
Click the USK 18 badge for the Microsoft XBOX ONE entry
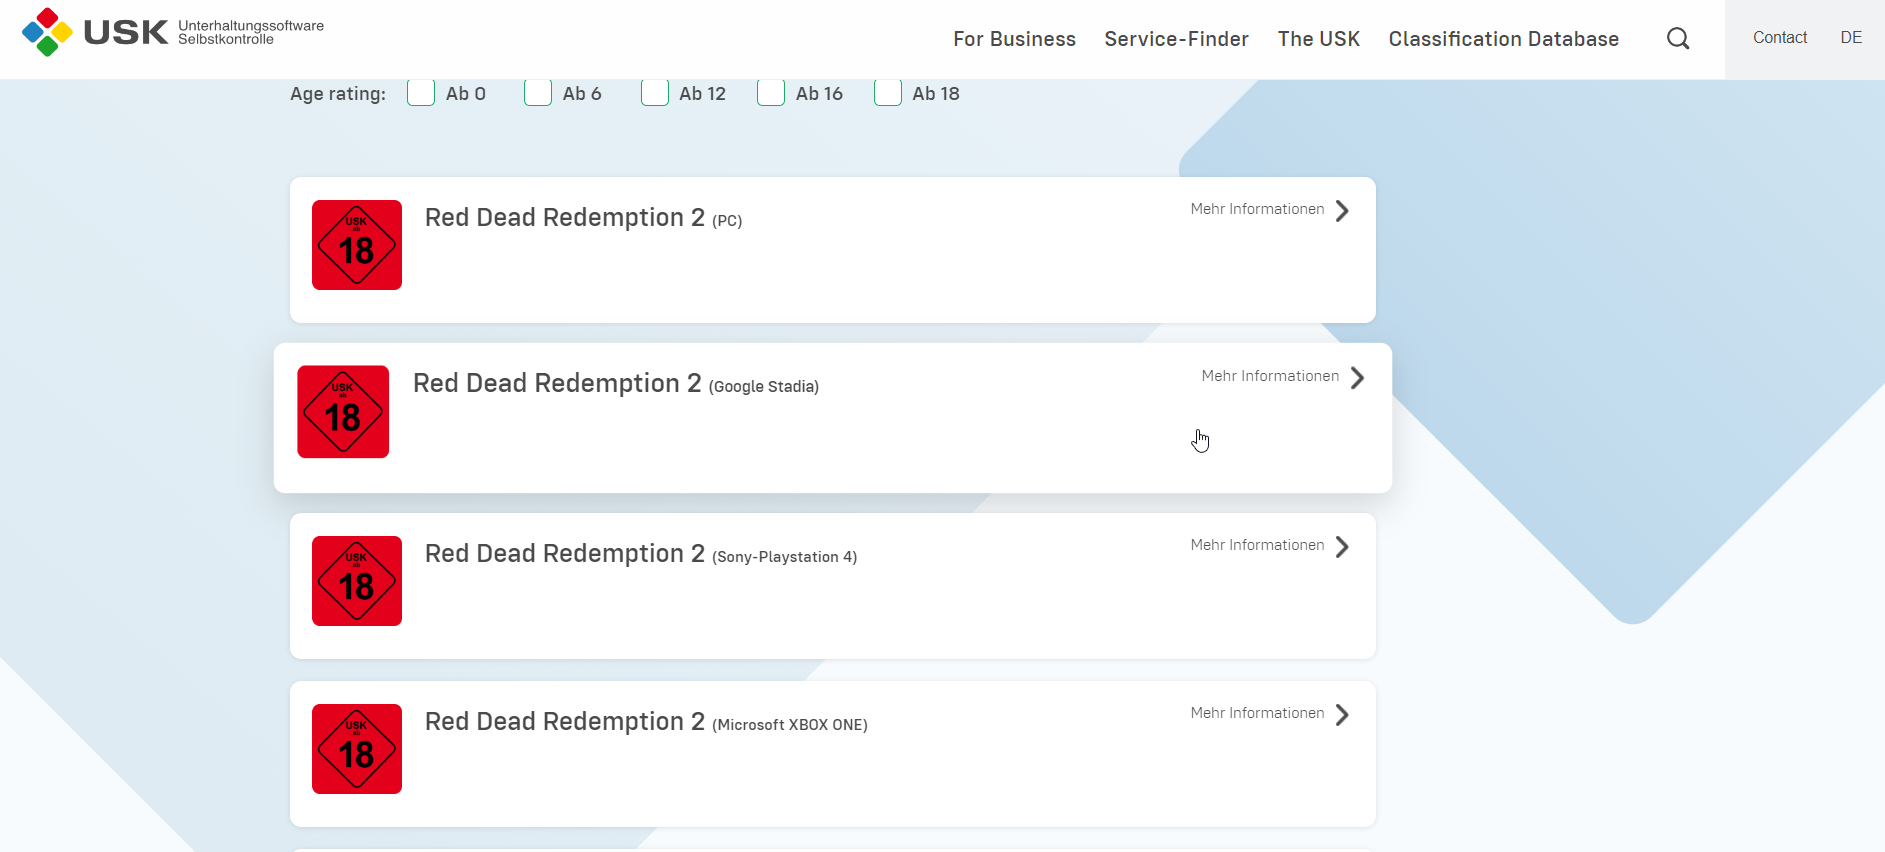coord(357,749)
